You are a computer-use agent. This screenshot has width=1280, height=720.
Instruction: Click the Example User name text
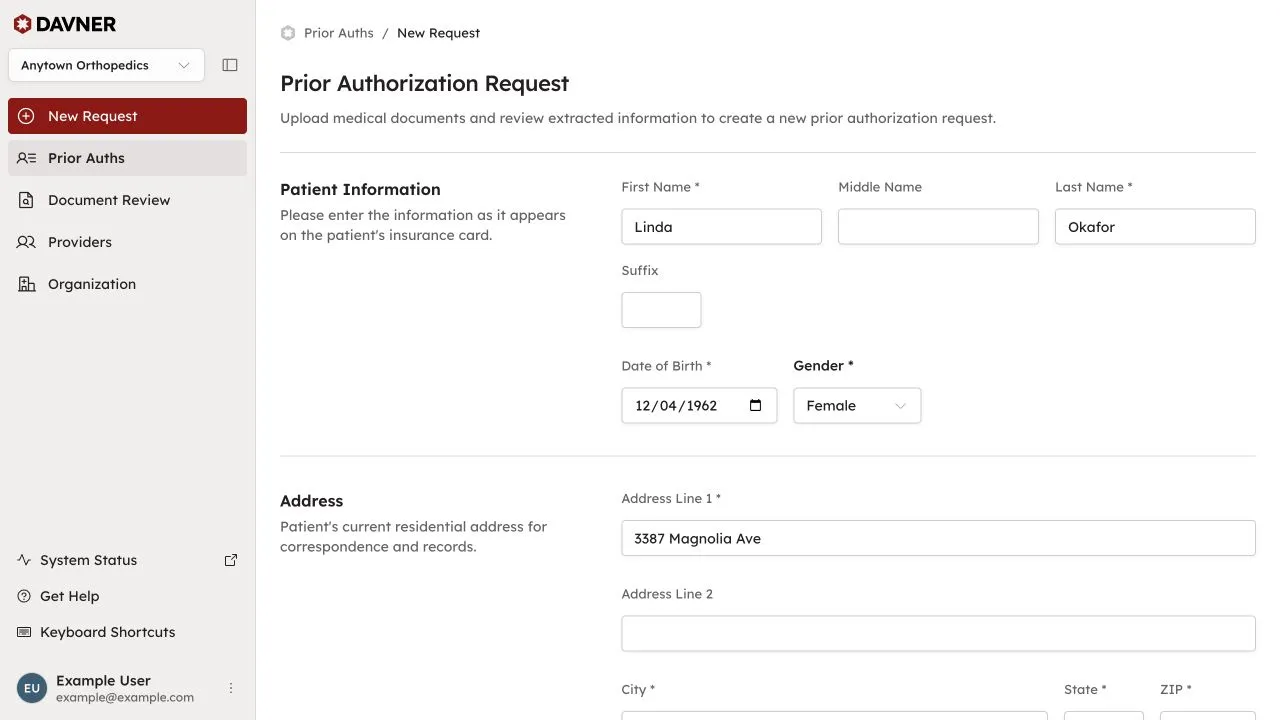[x=103, y=680]
